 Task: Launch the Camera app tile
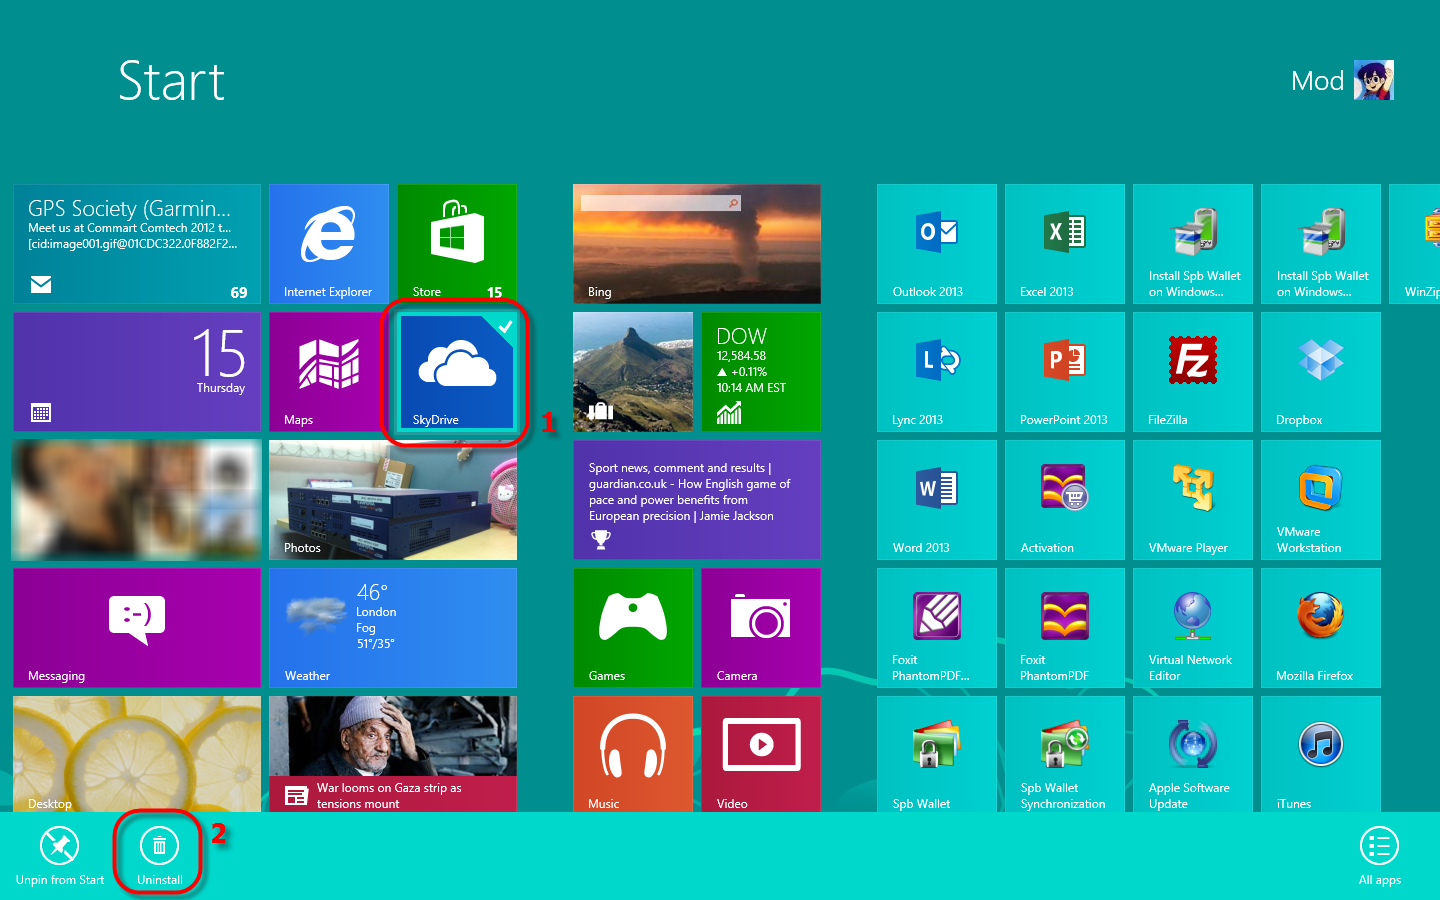[x=761, y=628]
